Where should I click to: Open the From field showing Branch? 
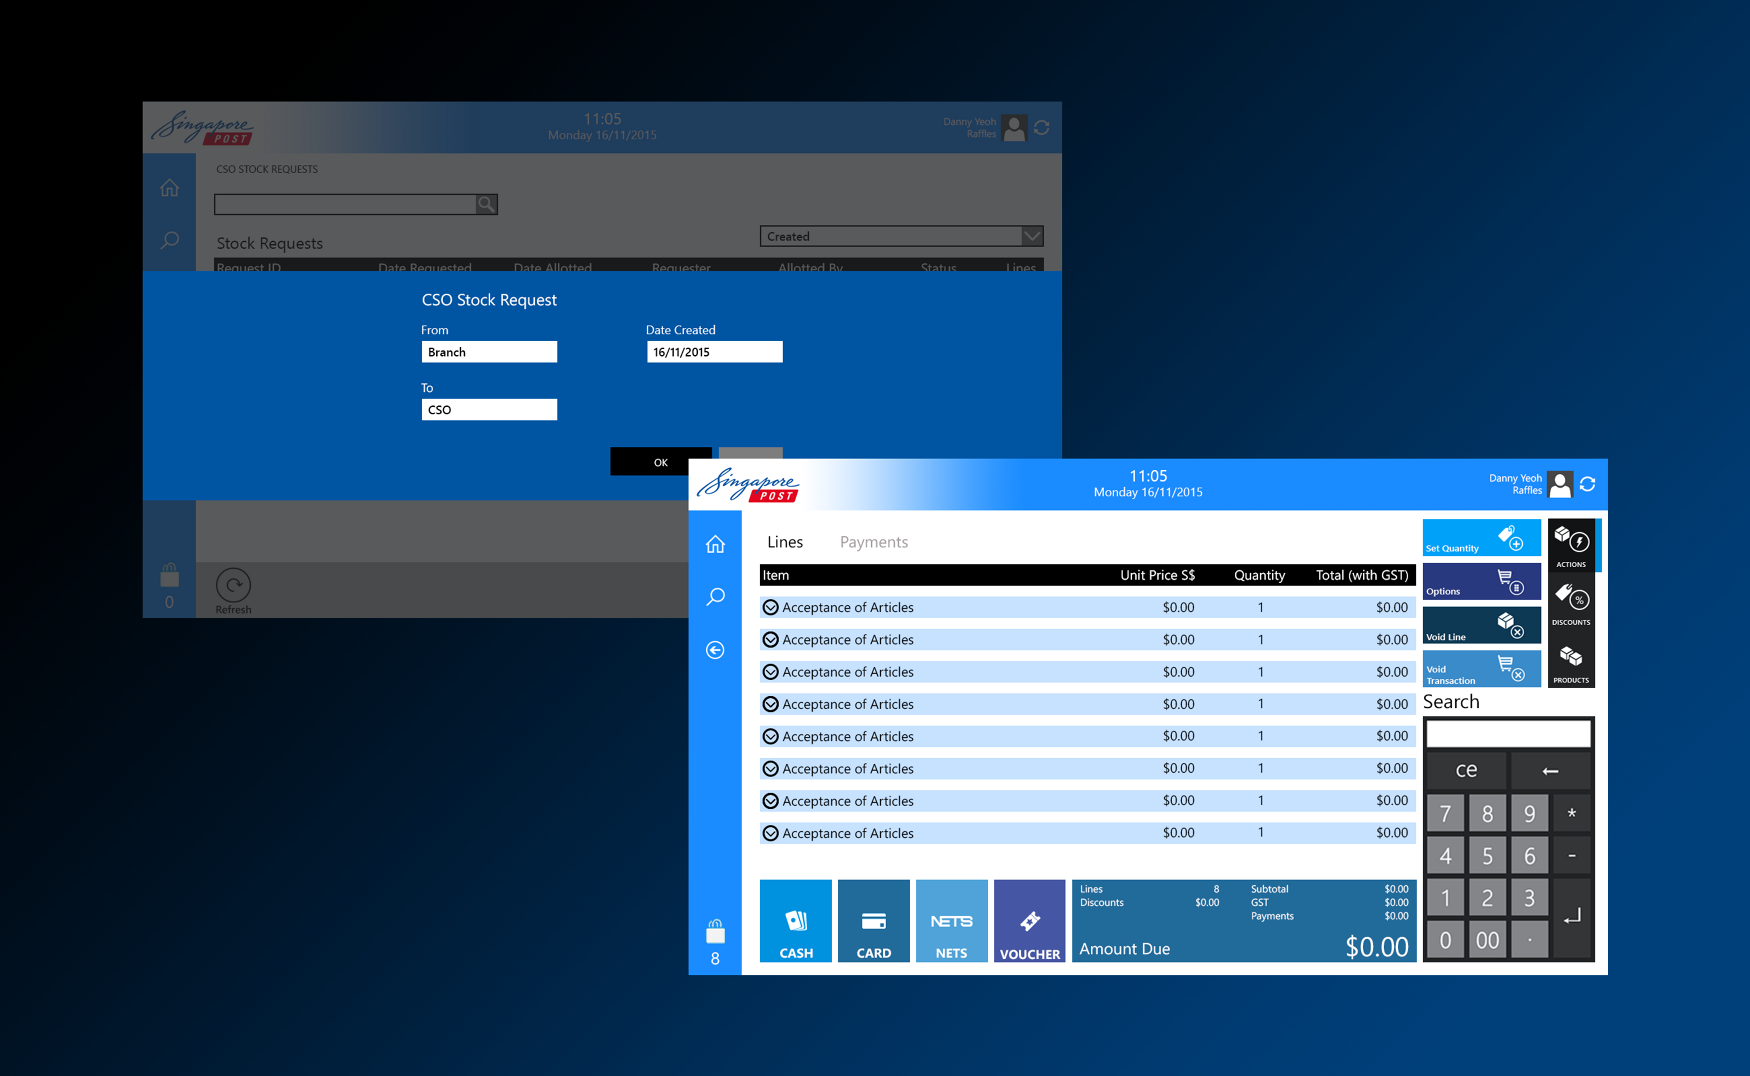[x=489, y=351]
